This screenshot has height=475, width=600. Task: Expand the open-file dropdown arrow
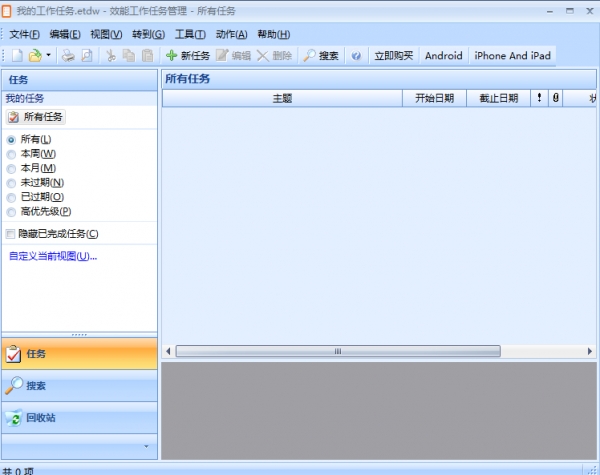49,55
